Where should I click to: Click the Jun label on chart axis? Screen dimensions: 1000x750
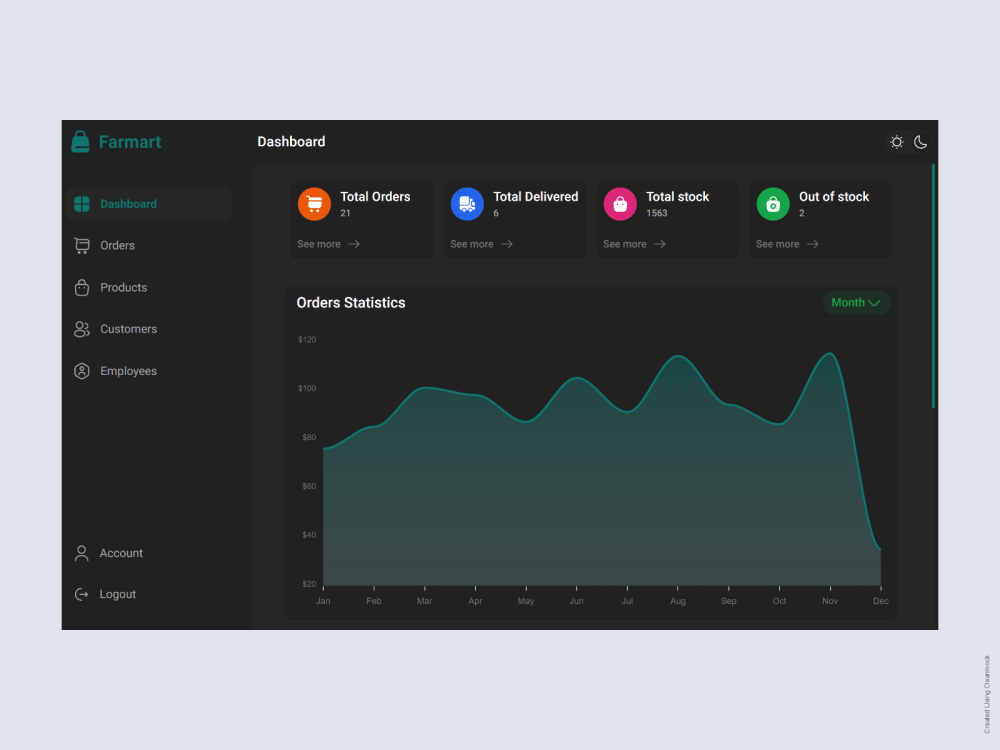577,601
